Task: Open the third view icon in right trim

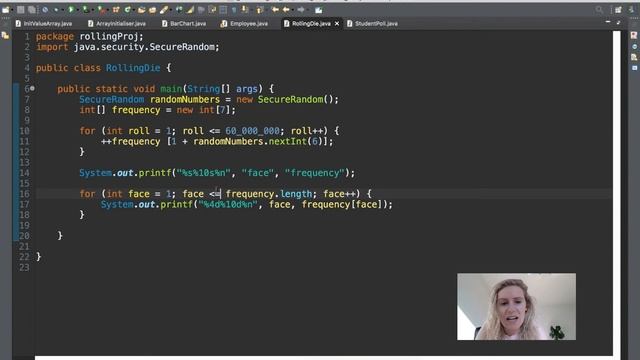Action: [634, 57]
